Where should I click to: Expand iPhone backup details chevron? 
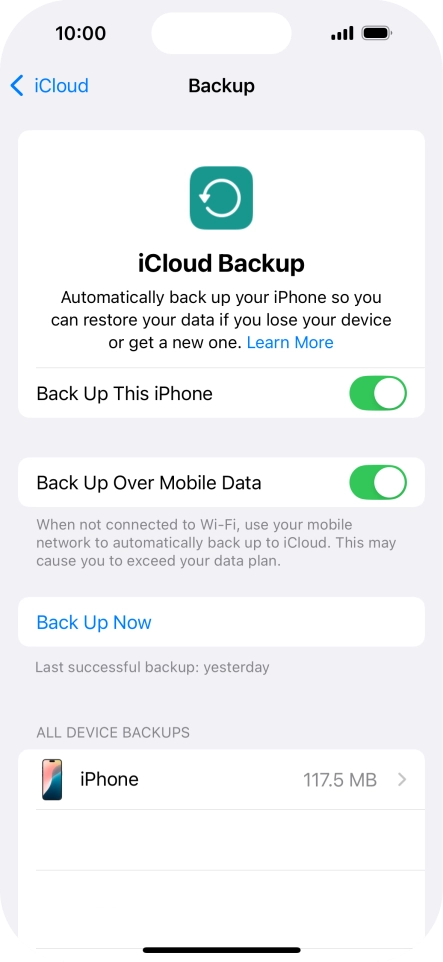tap(402, 779)
